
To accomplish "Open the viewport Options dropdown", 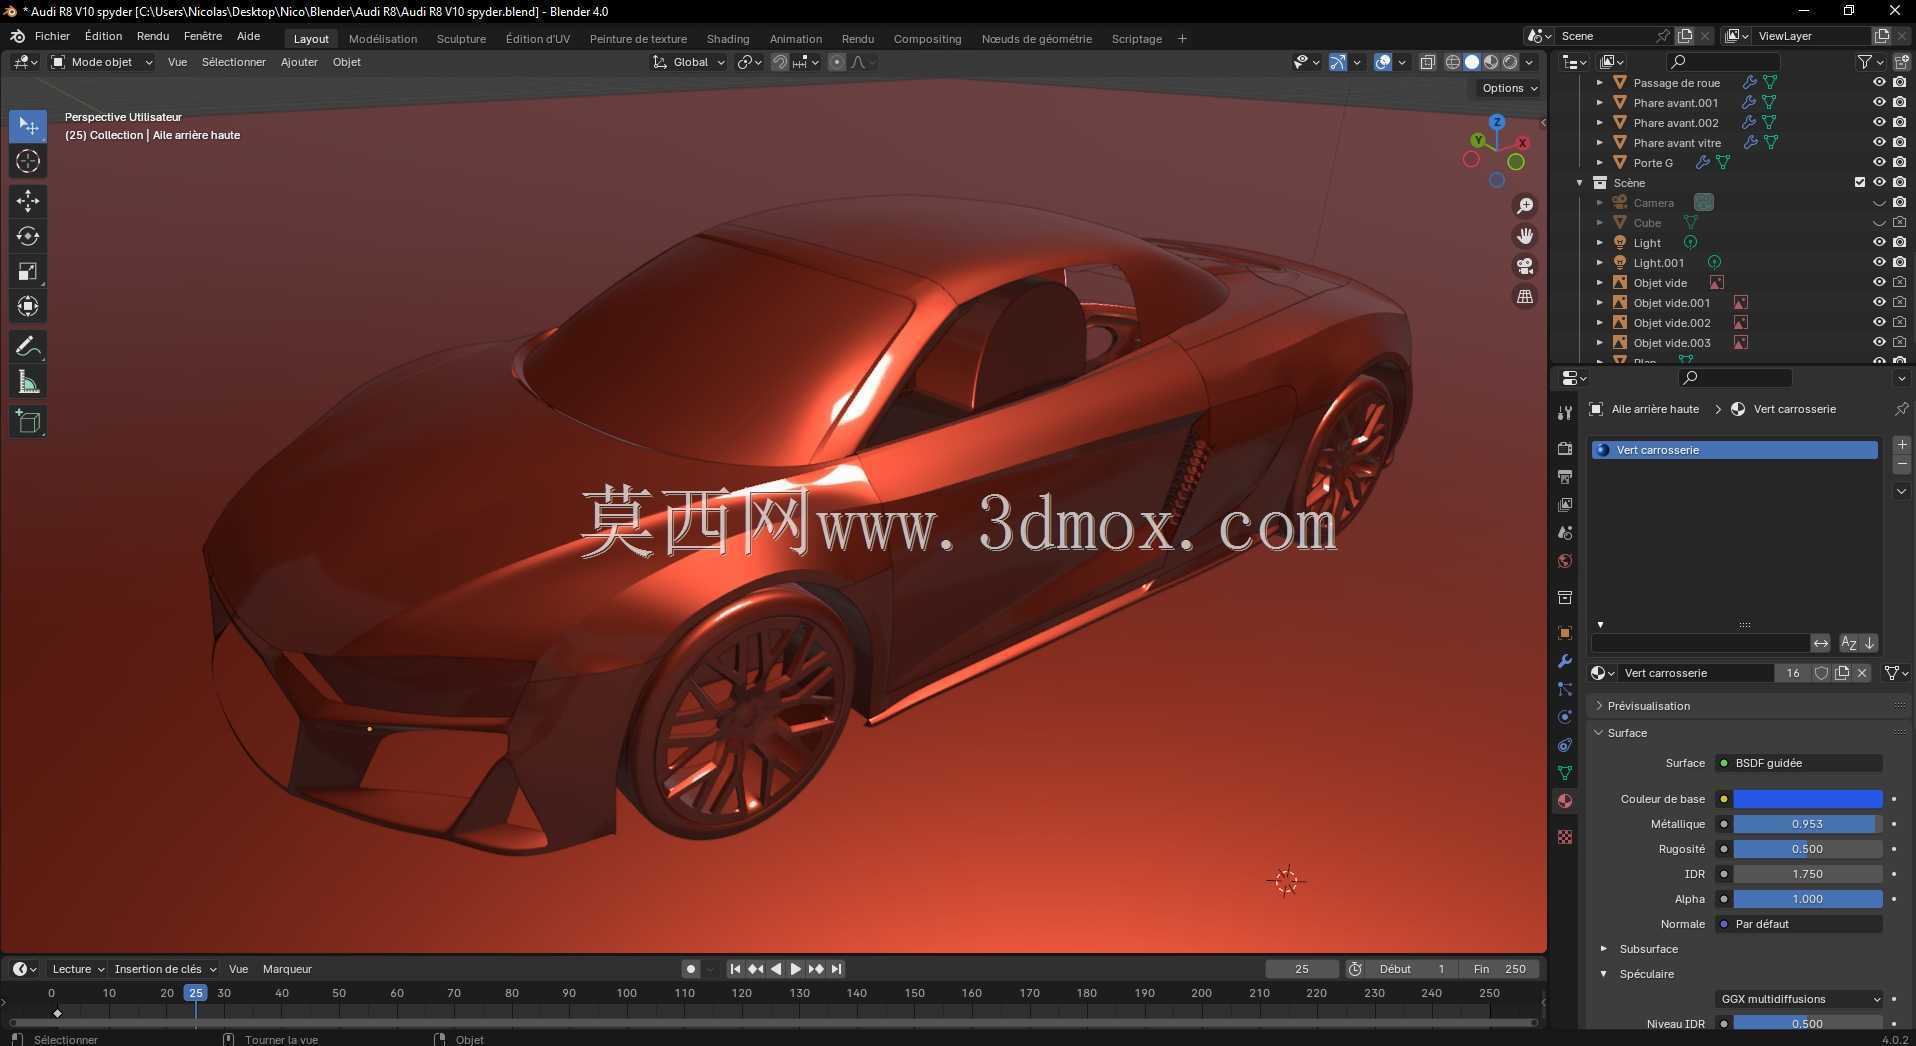I will tap(1509, 88).
